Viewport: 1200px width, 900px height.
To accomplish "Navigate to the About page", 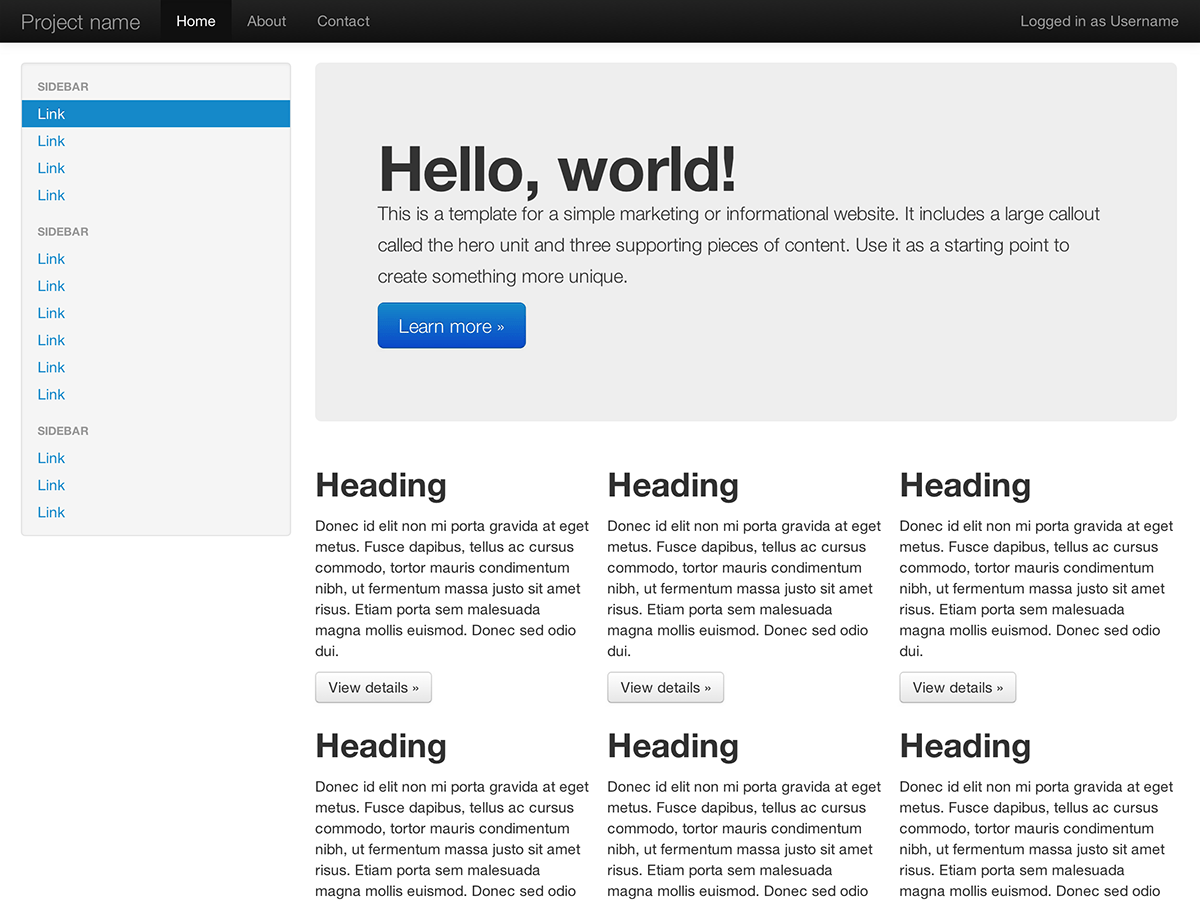I will click(266, 20).
